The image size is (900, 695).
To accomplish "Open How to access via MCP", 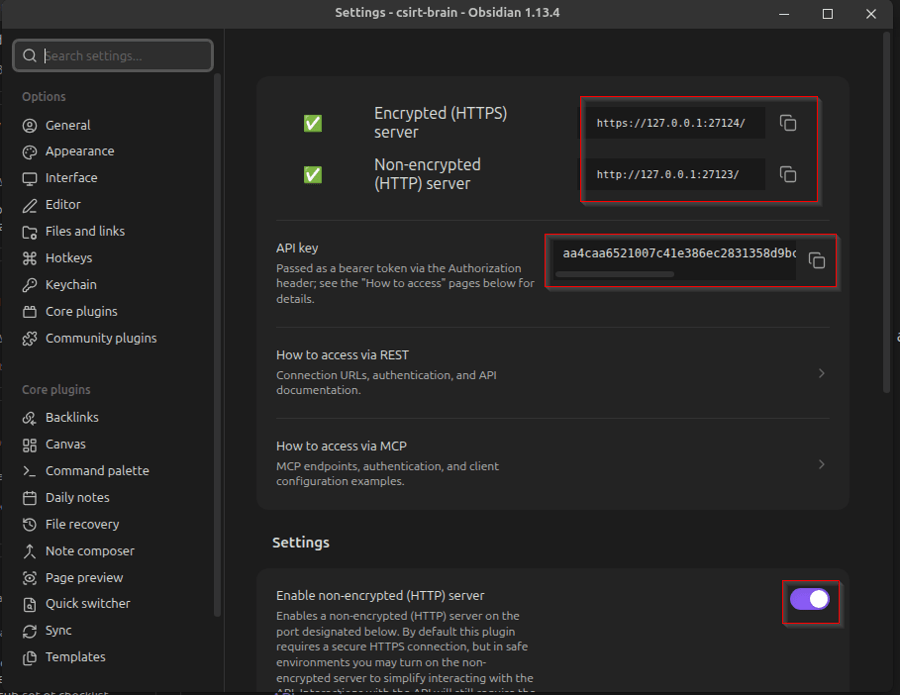I will [553, 464].
